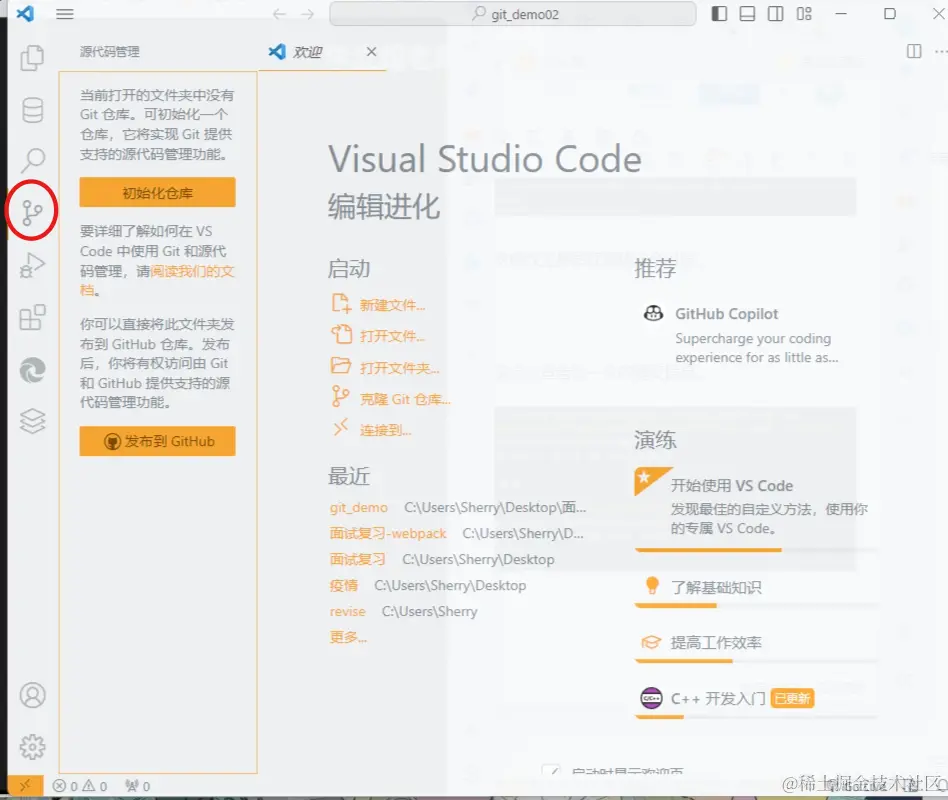Click 更多... to show more recent items

coord(348,637)
